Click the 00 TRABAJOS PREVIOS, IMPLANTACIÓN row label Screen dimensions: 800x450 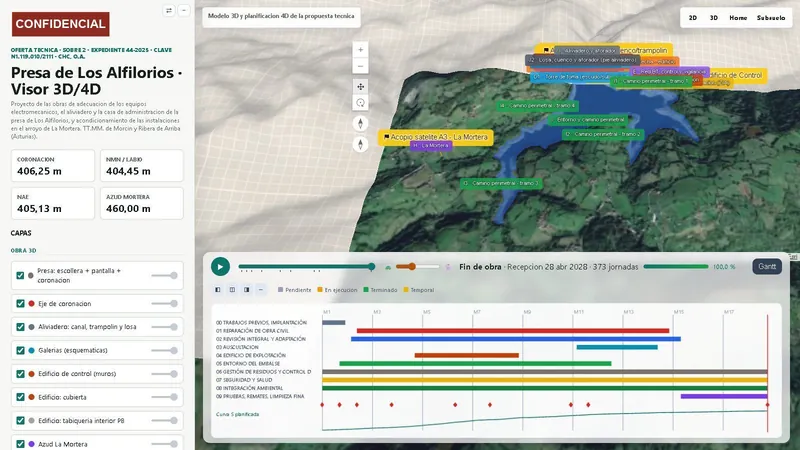pyautogui.click(x=261, y=322)
